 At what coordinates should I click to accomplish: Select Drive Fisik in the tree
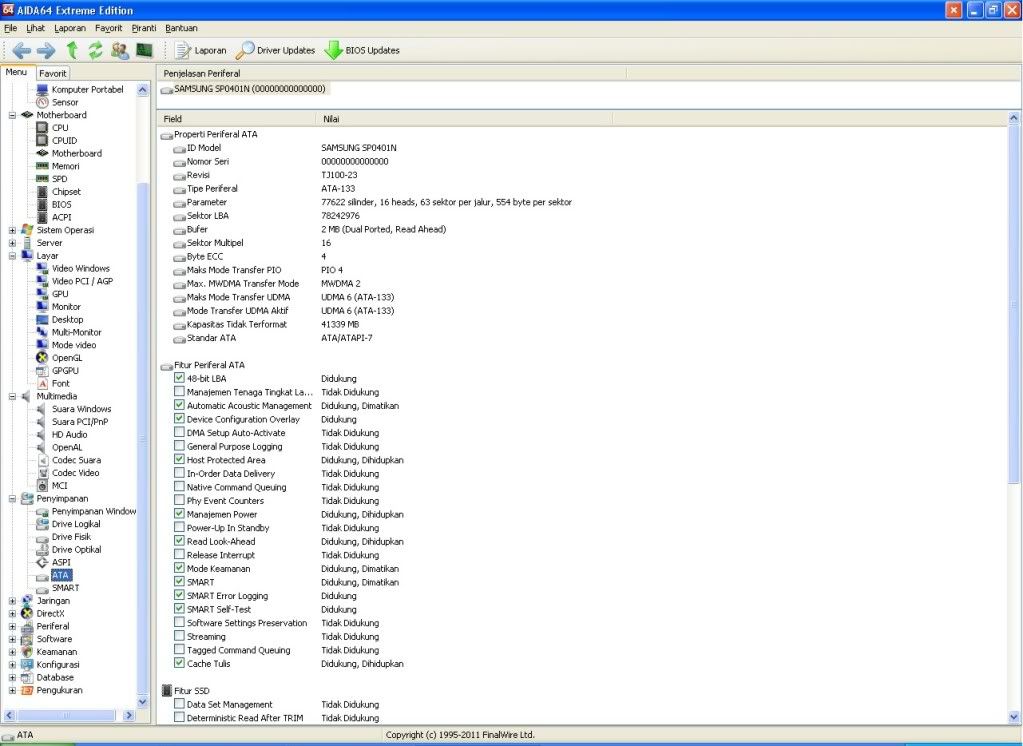coord(71,536)
